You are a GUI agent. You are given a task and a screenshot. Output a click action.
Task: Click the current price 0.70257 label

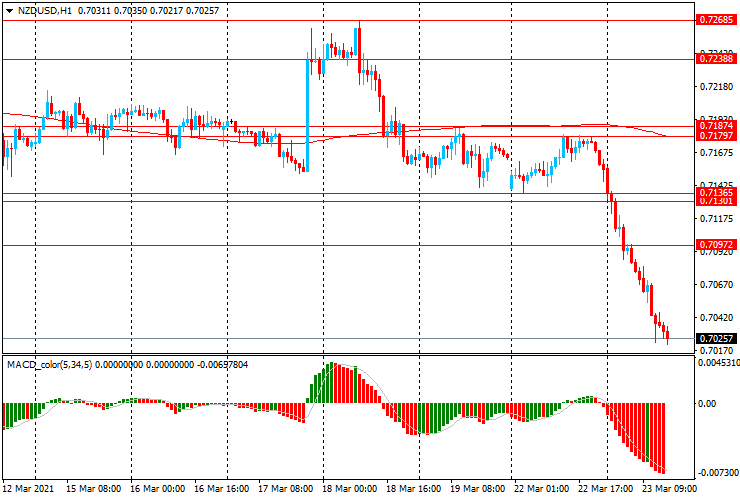coord(716,339)
